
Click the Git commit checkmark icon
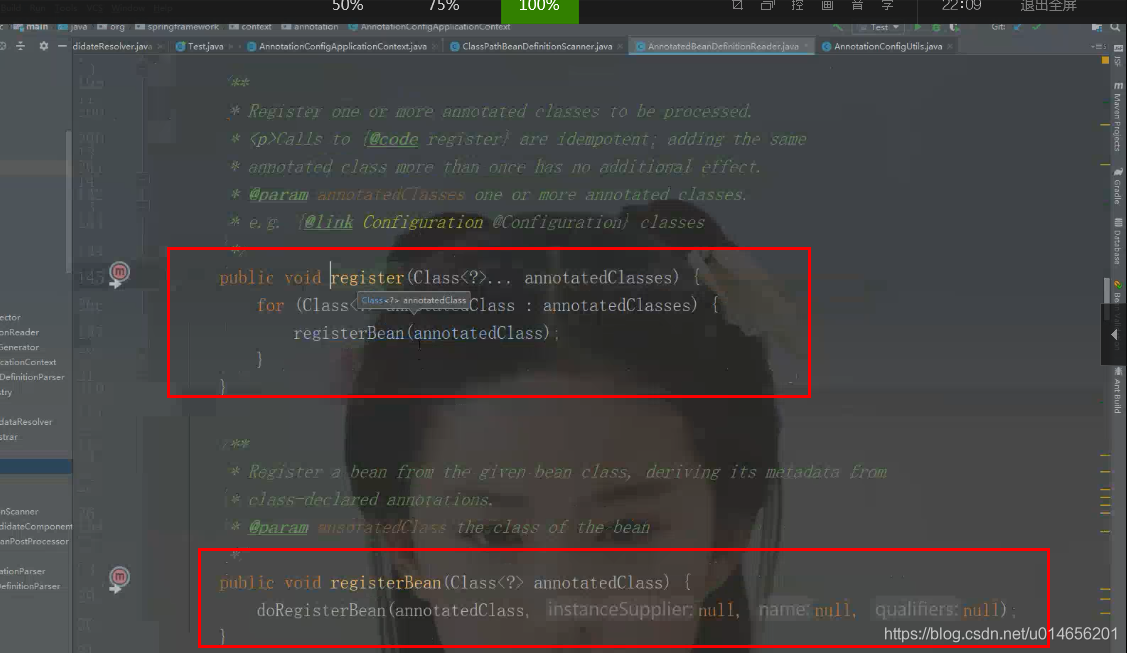(1036, 27)
